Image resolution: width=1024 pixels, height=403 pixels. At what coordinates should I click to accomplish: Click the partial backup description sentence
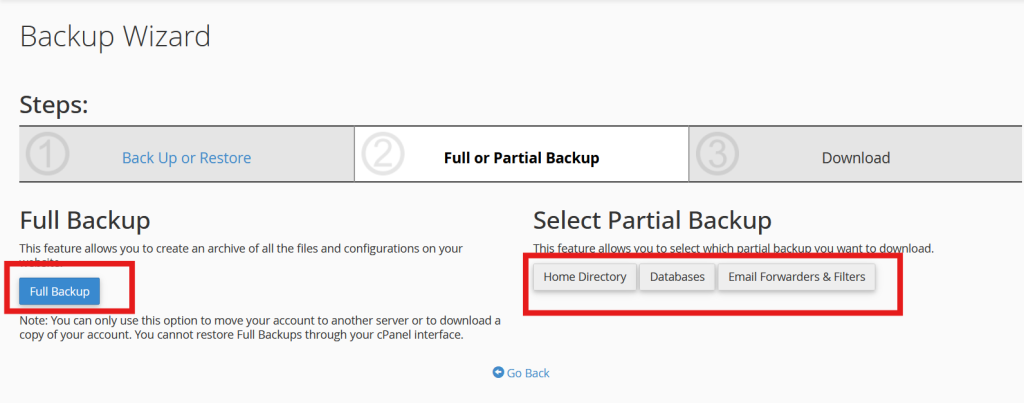pos(735,248)
